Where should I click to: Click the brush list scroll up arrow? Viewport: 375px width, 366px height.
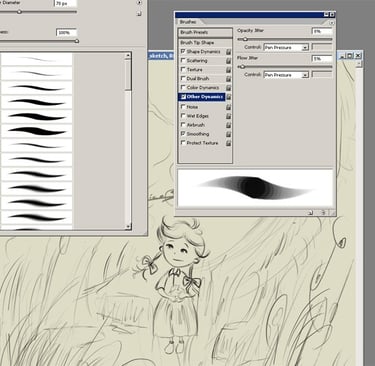coord(128,55)
